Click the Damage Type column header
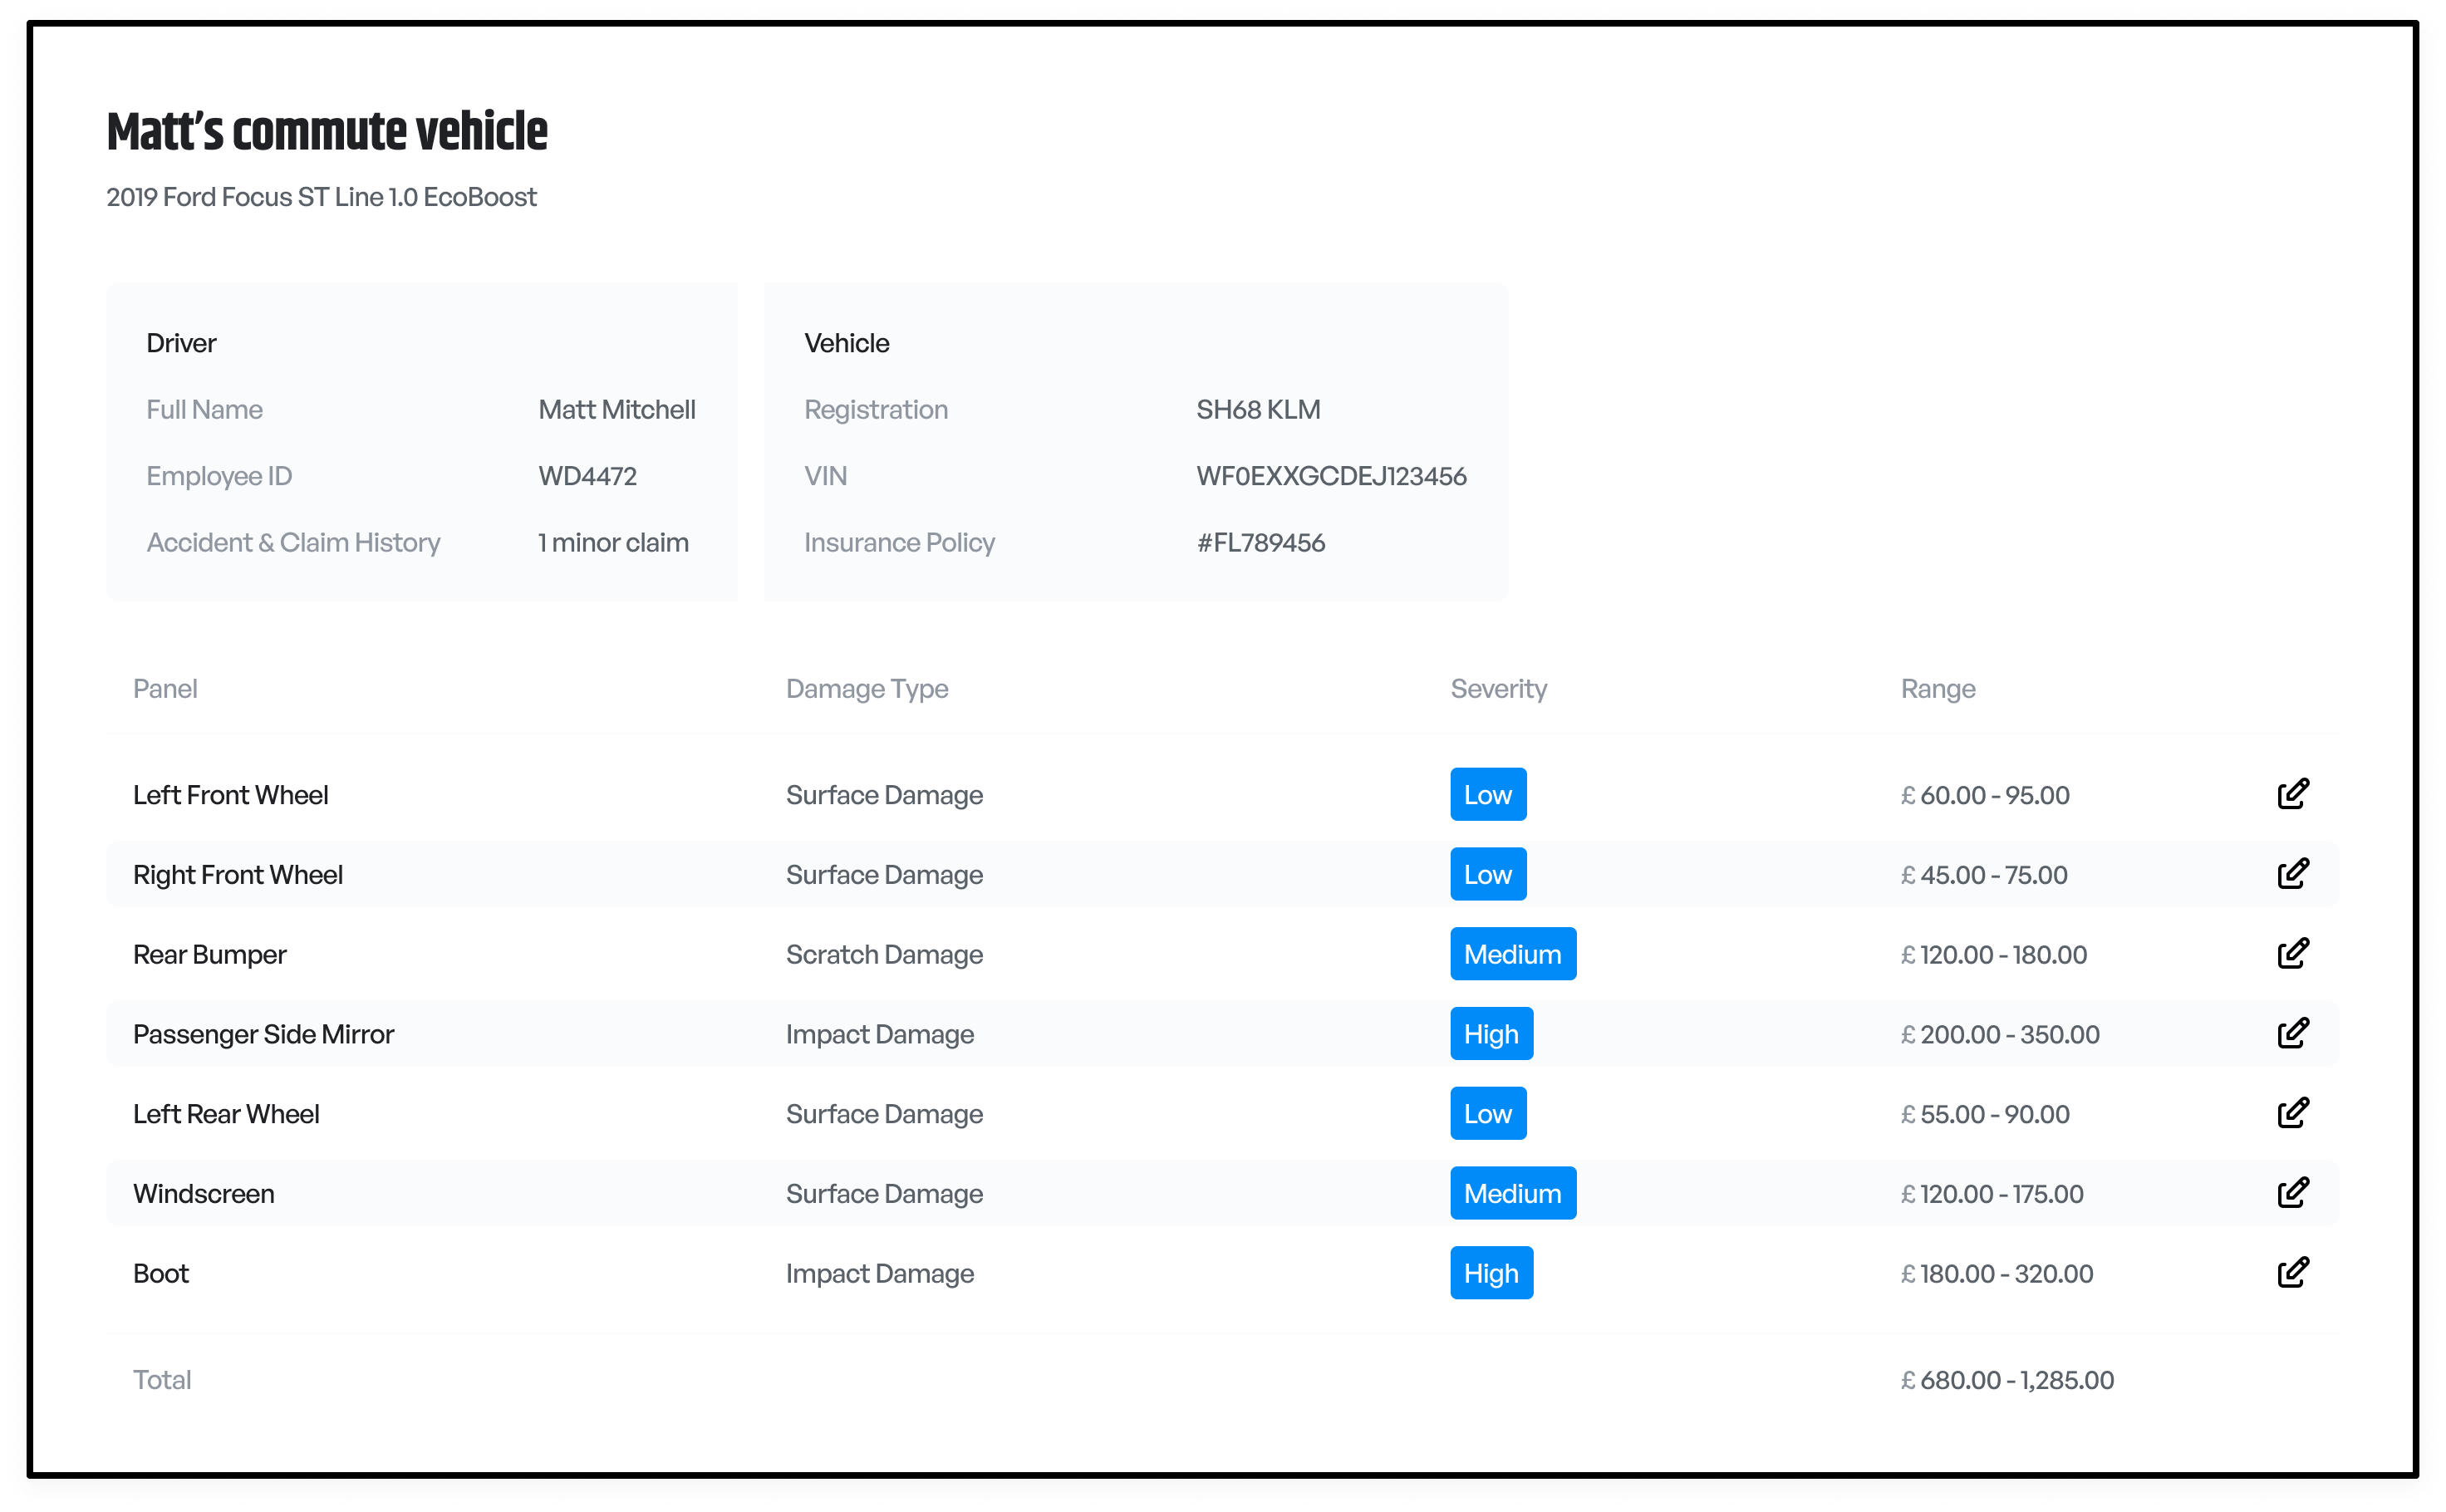Viewport: 2446px width, 1512px height. [x=866, y=689]
